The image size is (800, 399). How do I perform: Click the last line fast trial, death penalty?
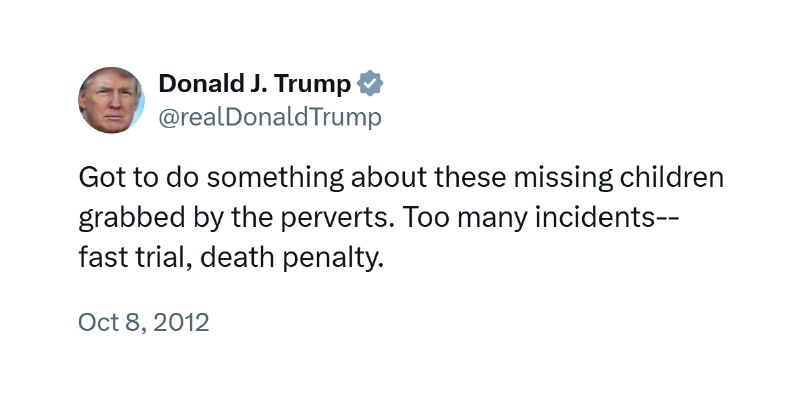[x=231, y=258]
